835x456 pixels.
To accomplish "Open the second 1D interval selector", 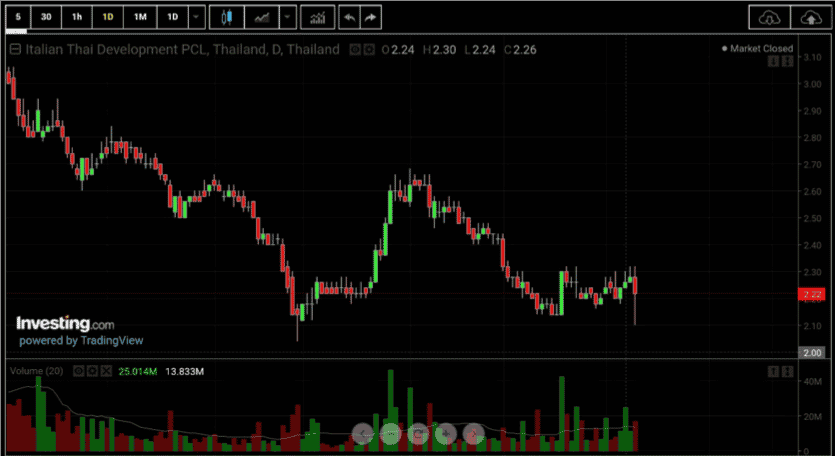I will [x=173, y=17].
